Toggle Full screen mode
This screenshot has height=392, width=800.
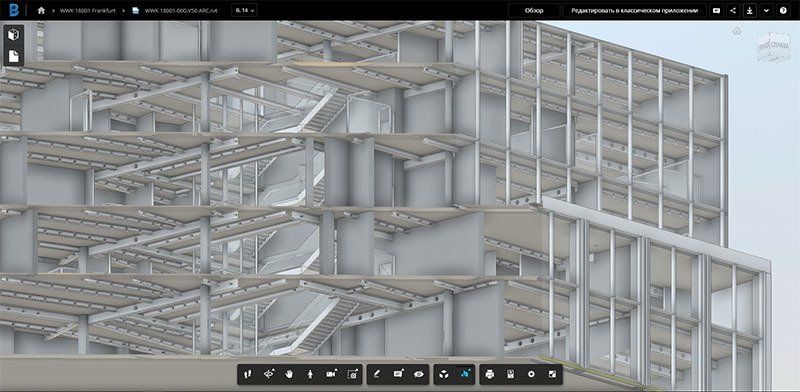[x=552, y=374]
